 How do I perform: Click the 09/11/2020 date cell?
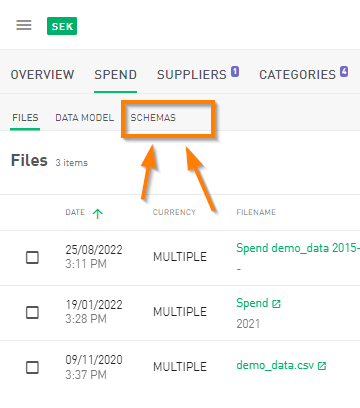[x=94, y=367]
